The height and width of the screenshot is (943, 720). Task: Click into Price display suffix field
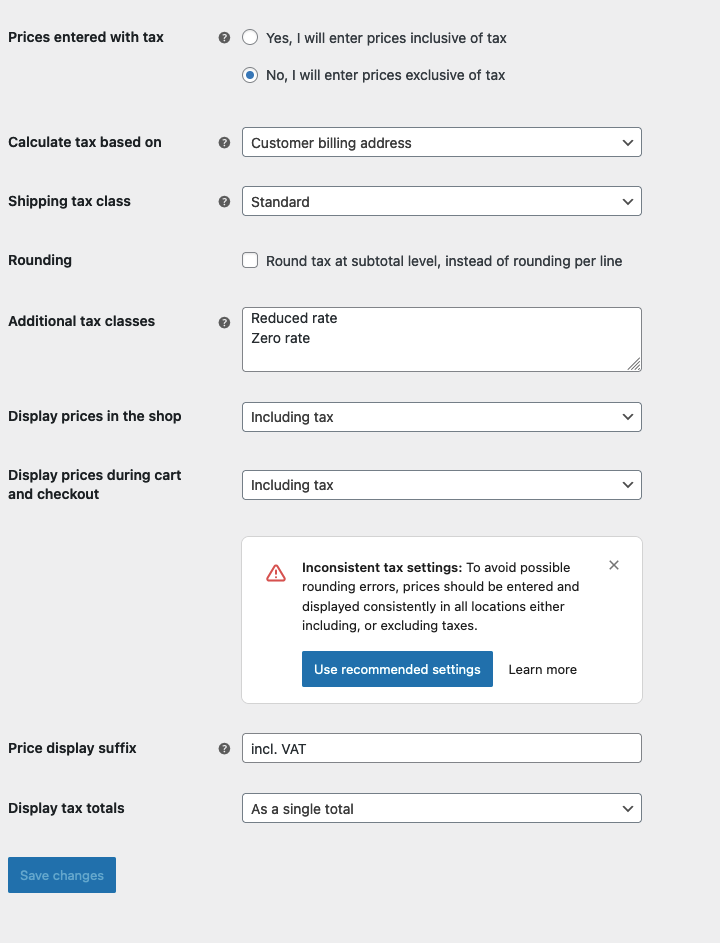pyautogui.click(x=442, y=748)
